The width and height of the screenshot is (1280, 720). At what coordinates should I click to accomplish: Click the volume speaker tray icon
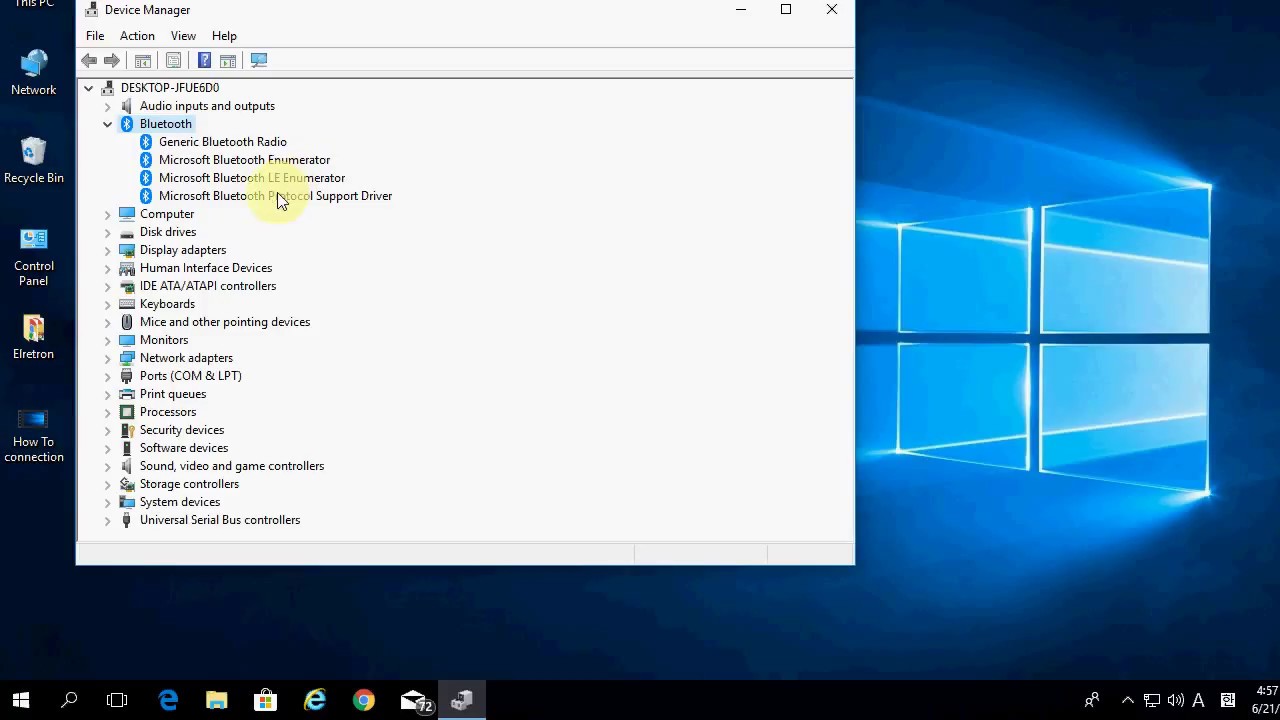(1175, 700)
